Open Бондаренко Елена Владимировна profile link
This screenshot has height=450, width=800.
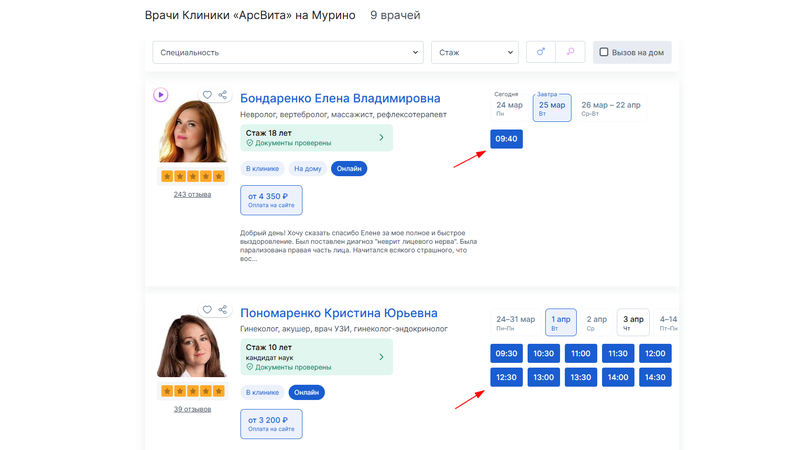[340, 98]
